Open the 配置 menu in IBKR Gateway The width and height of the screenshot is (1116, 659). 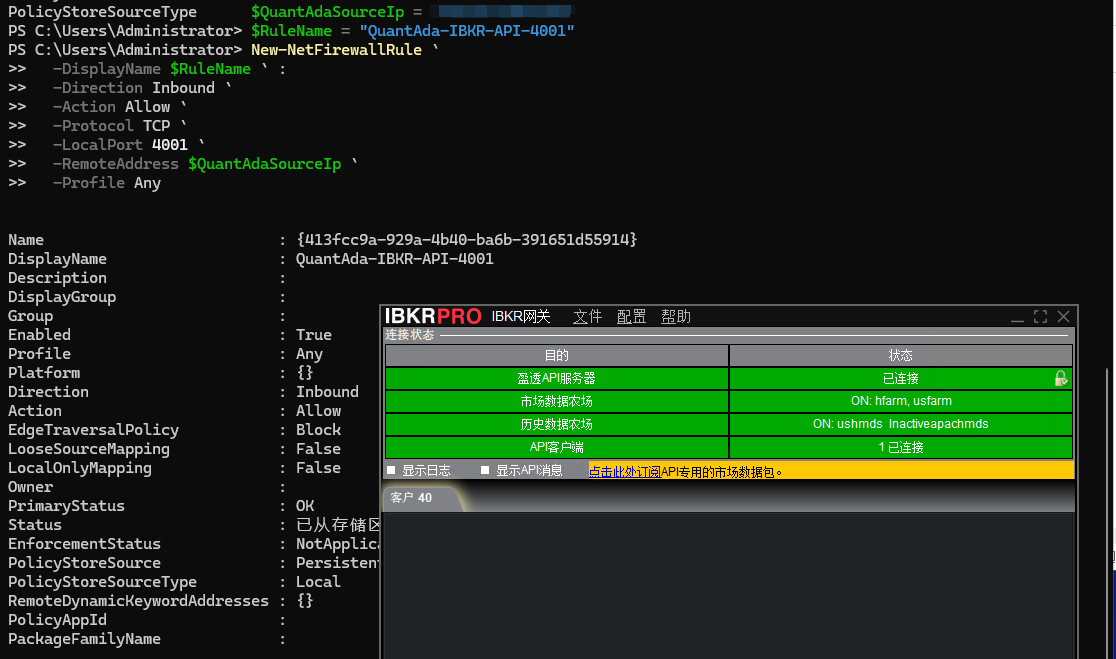pos(631,317)
